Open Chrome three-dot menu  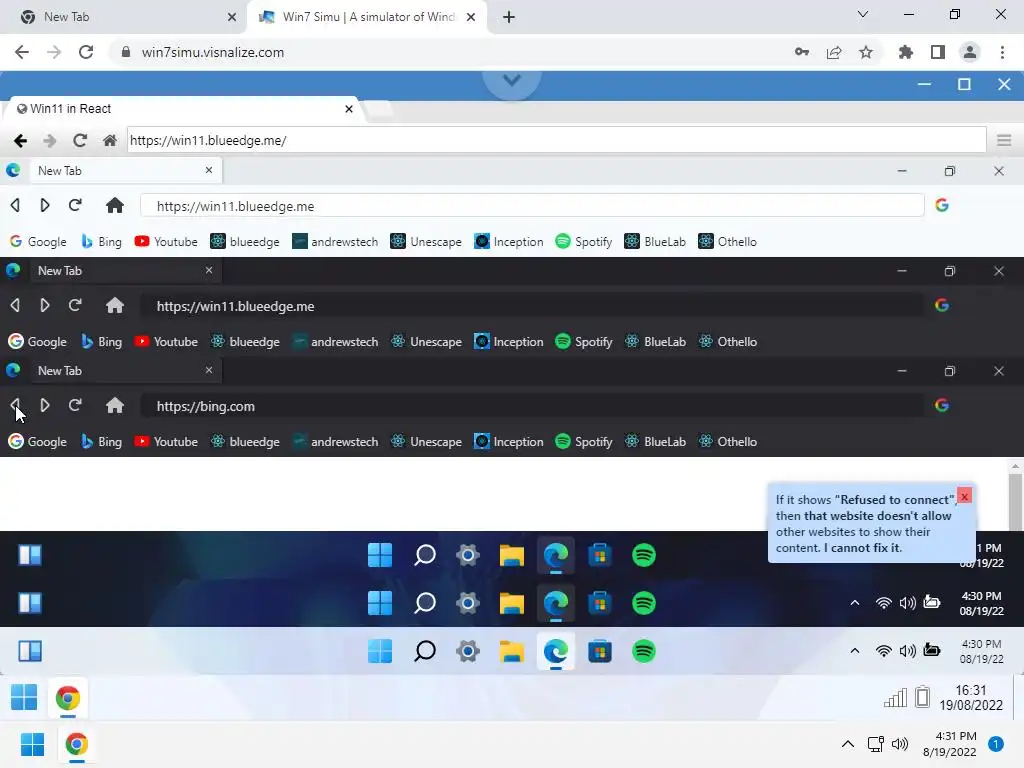1002,52
